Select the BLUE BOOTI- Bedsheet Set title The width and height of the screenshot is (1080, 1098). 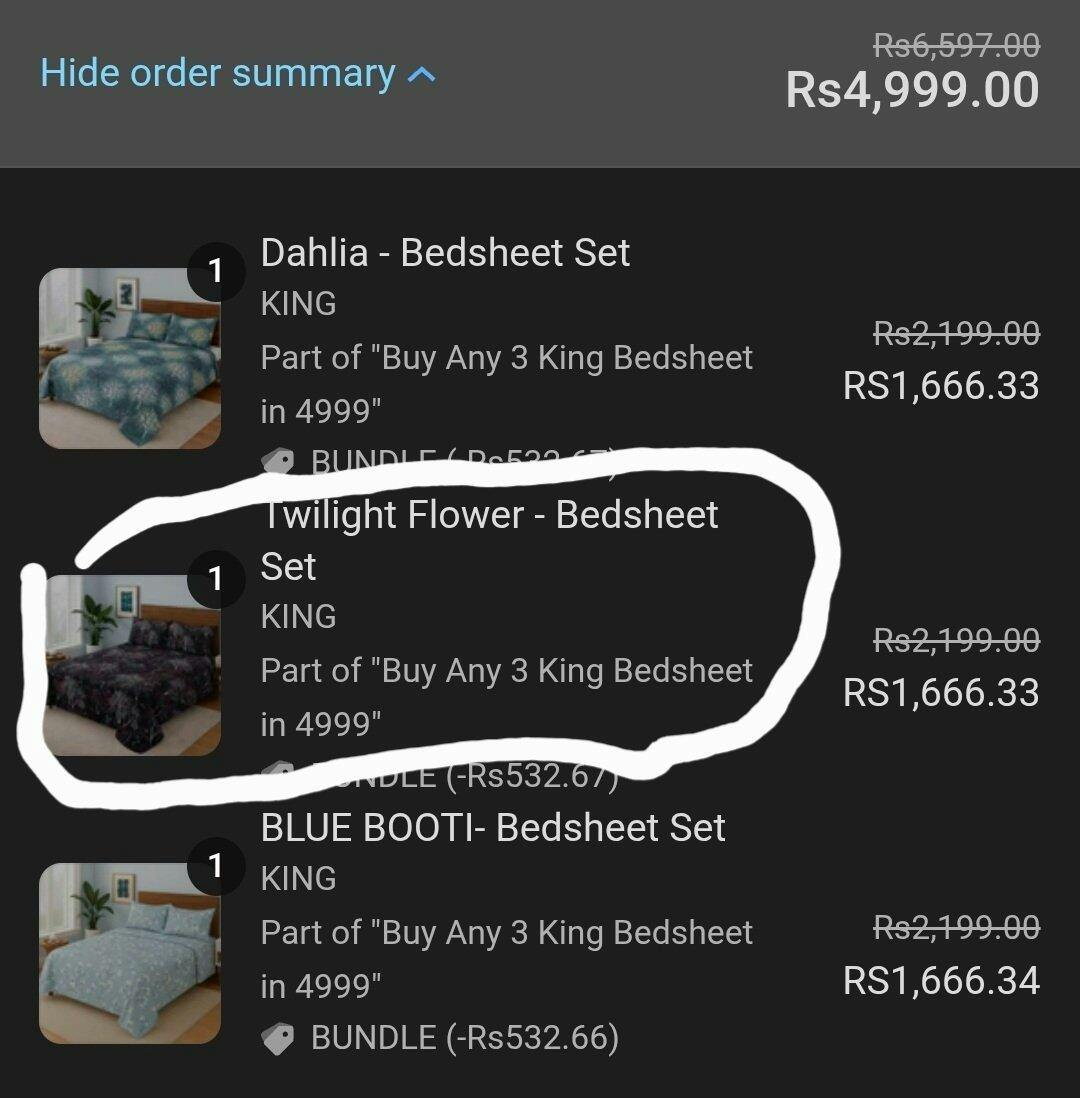[x=493, y=828]
